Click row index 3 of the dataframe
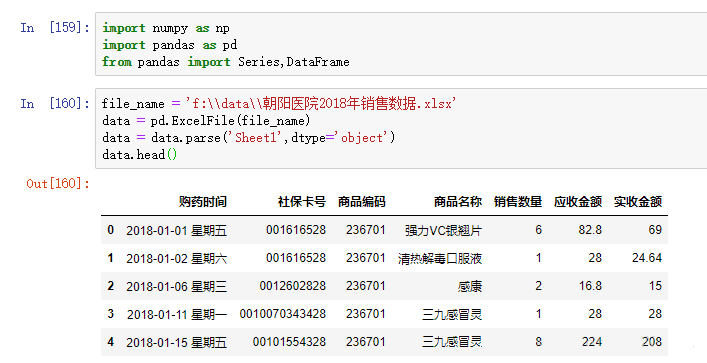 110,314
